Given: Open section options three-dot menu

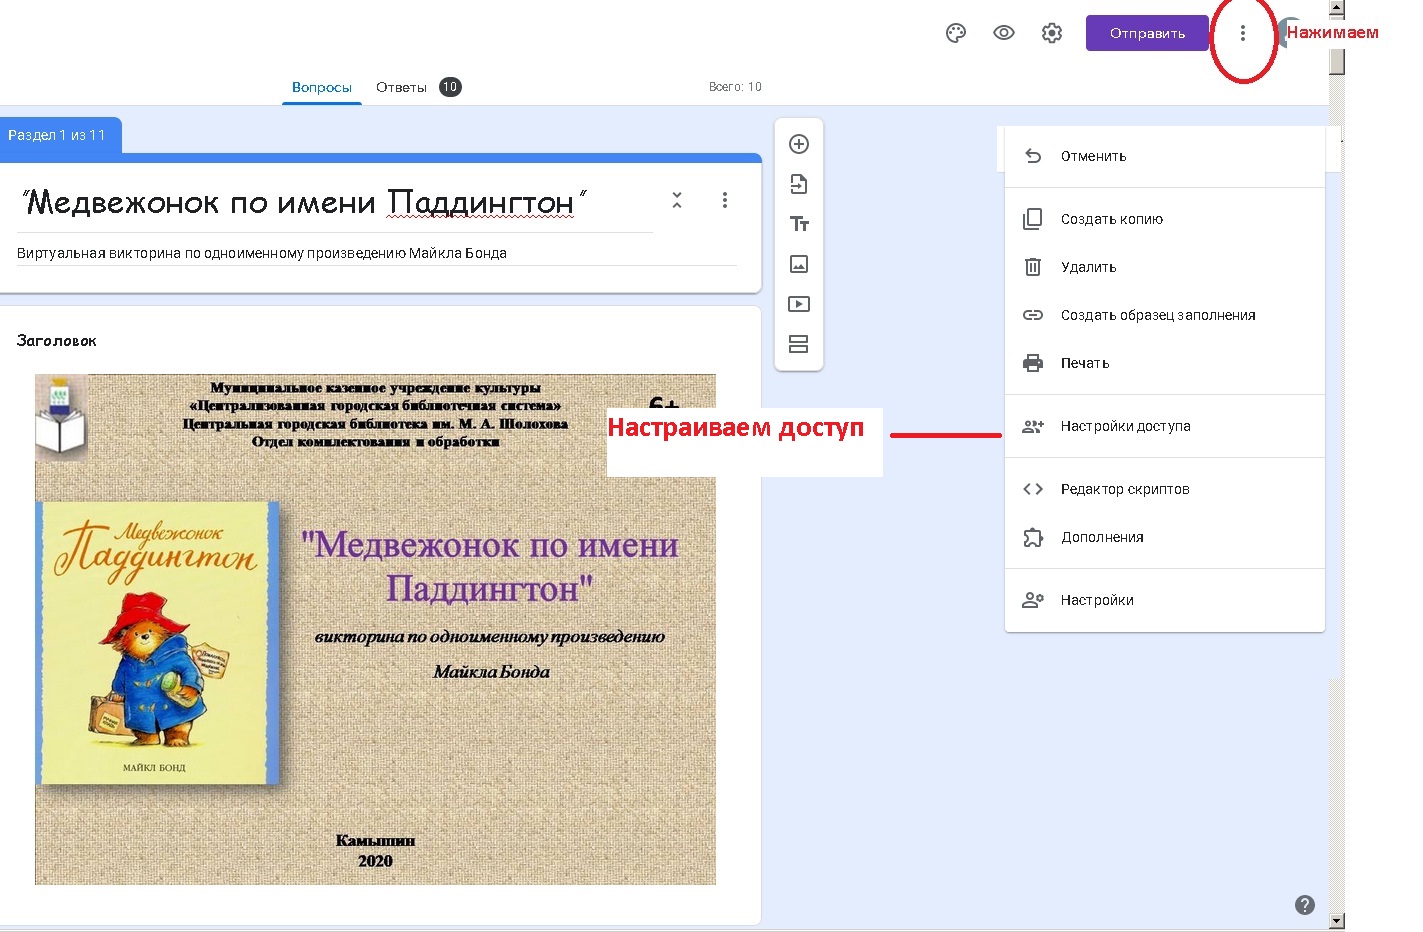Looking at the screenshot, I should point(725,200).
